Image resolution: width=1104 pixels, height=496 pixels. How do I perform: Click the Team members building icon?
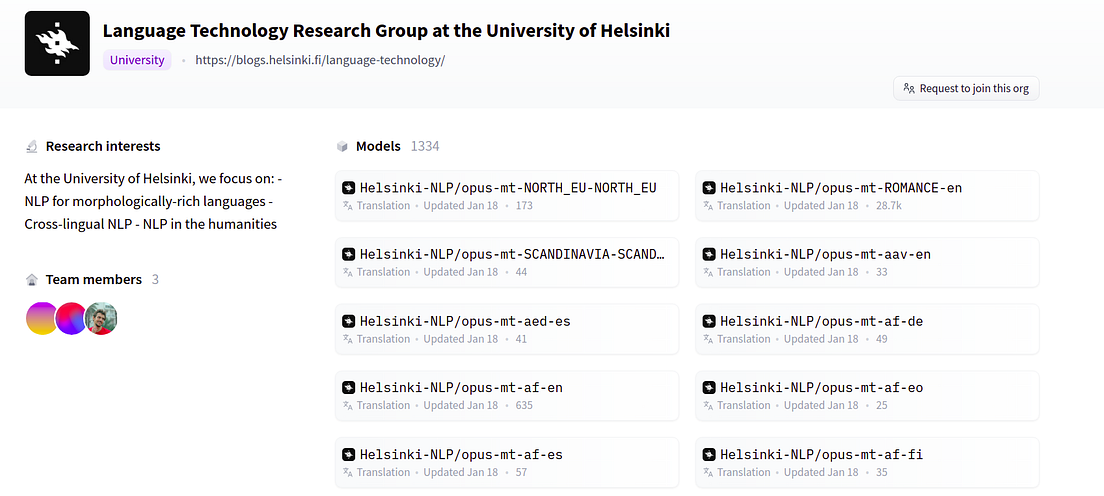pos(32,280)
